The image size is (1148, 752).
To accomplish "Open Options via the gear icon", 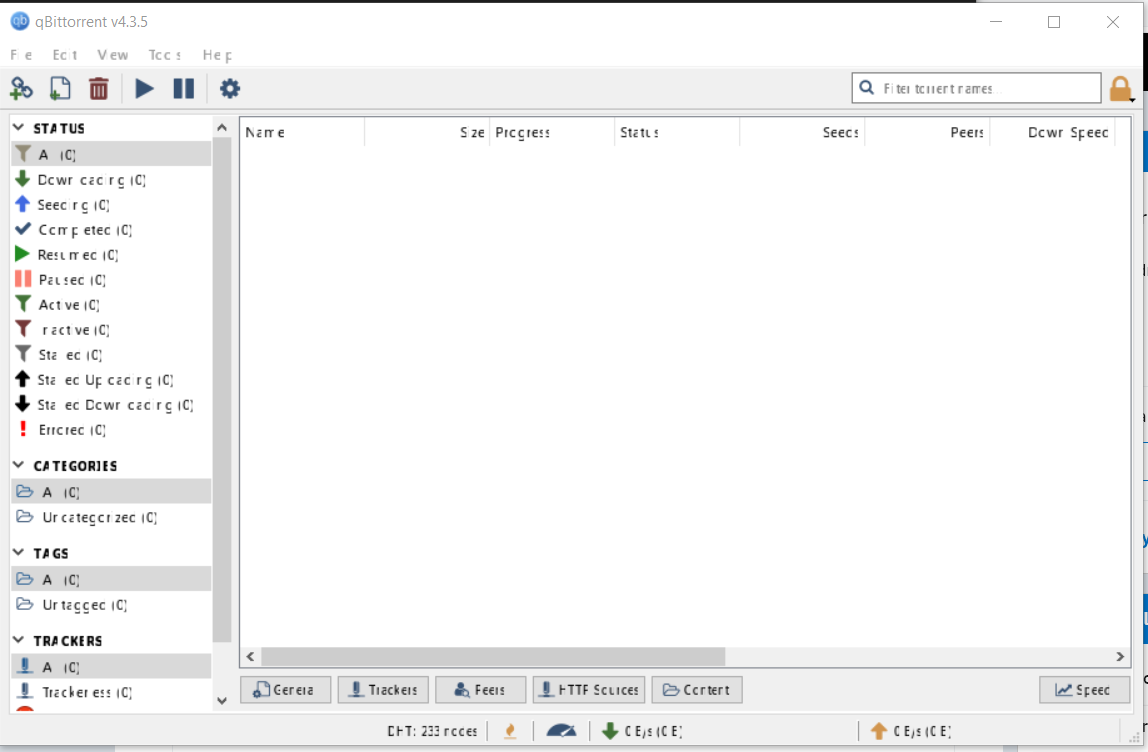I will point(230,89).
